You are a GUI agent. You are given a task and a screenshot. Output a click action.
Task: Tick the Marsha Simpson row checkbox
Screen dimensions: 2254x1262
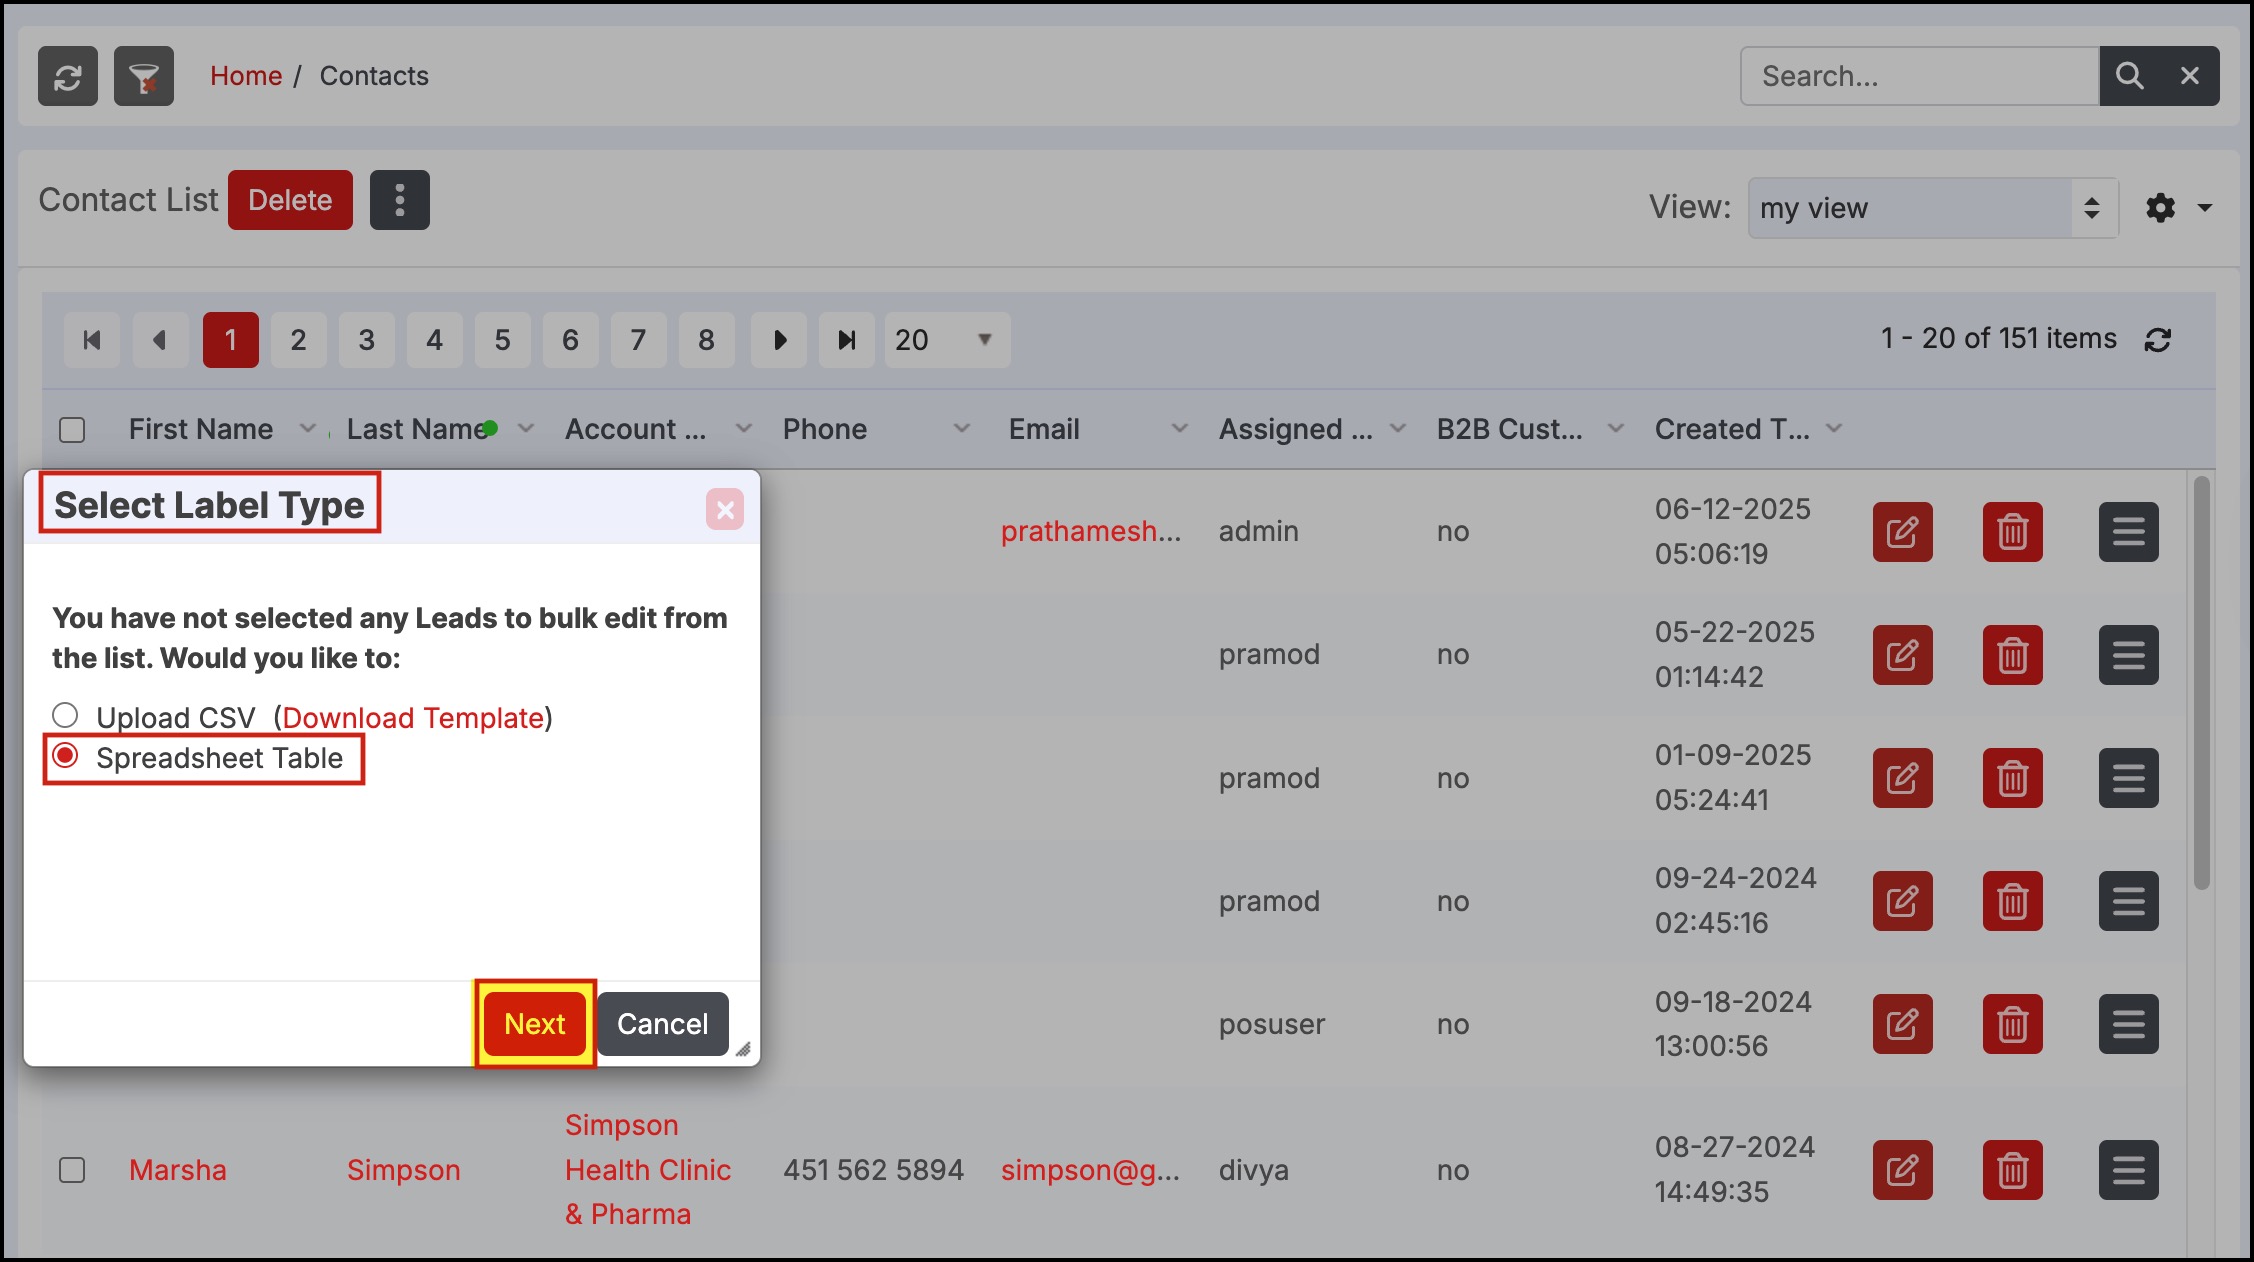pos(72,1170)
